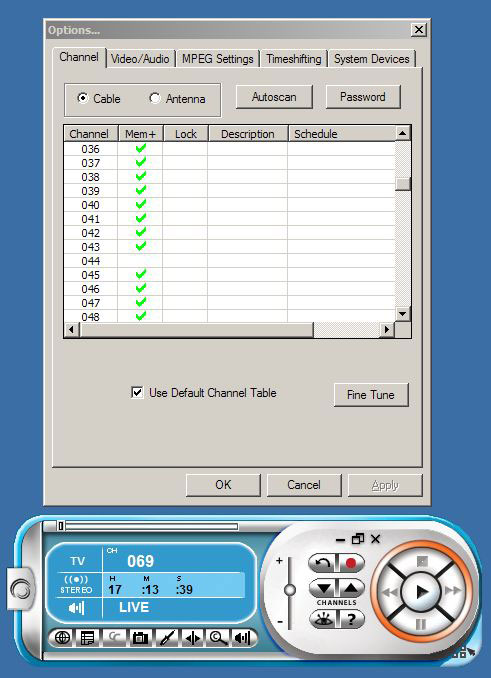The height and width of the screenshot is (678, 491).
Task: Open the Timeshifting tab
Action: point(294,59)
